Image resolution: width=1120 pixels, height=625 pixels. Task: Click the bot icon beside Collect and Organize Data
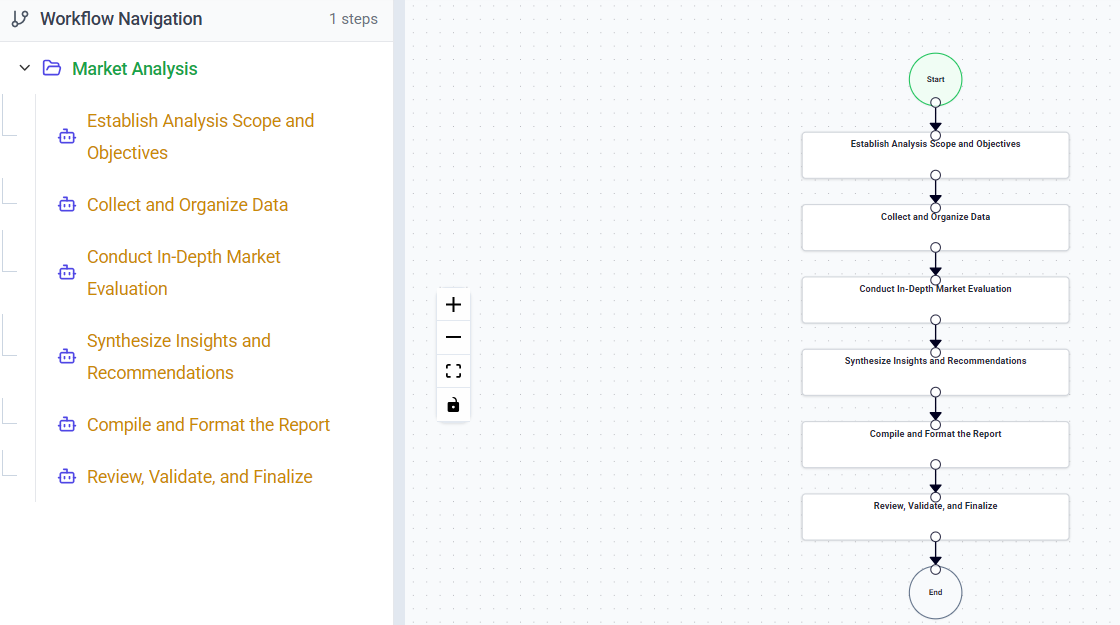click(x=66, y=204)
